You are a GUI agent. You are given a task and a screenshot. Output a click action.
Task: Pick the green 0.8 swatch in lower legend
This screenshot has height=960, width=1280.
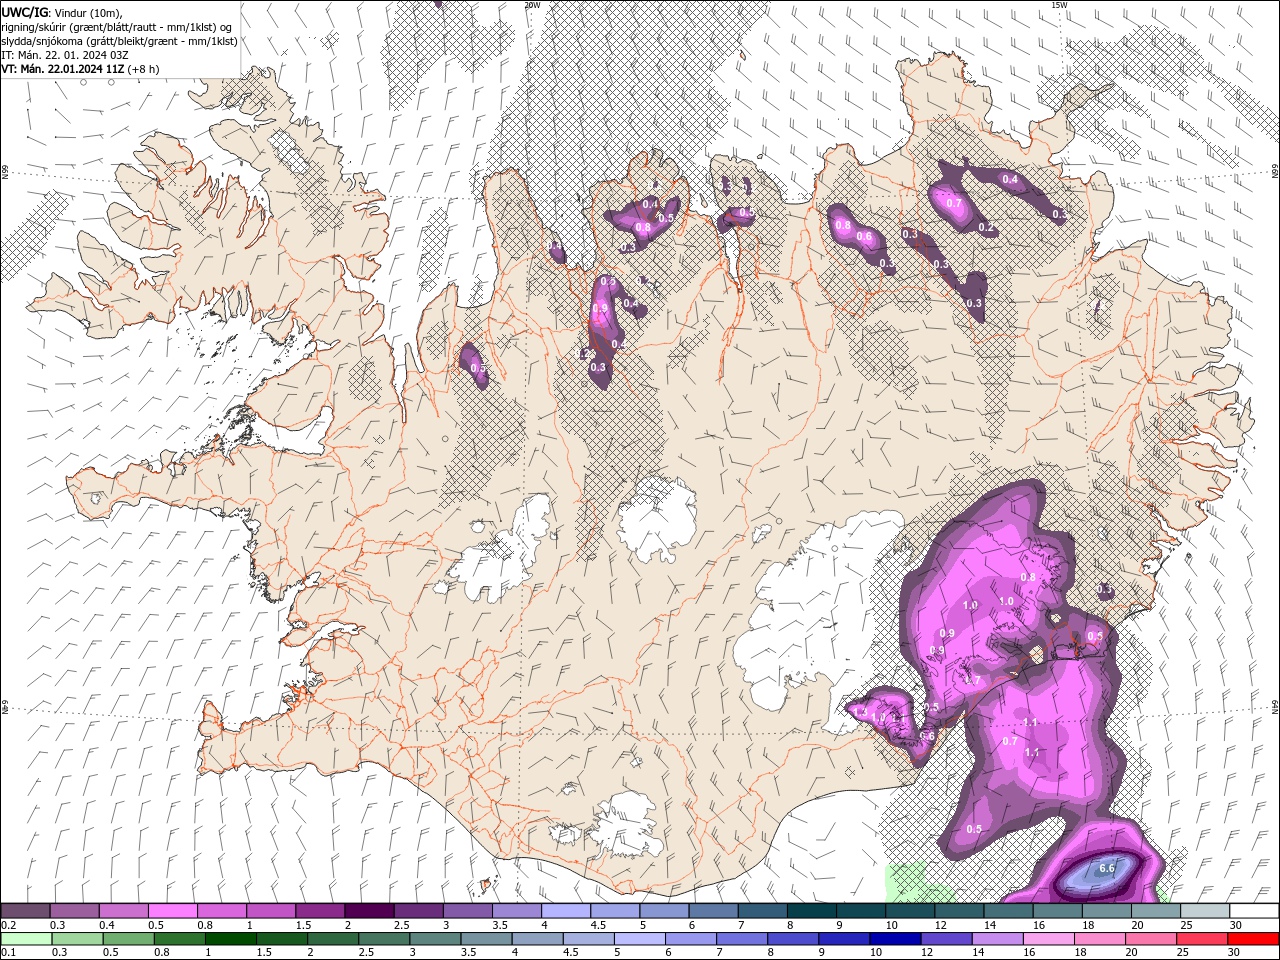pyautogui.click(x=179, y=939)
